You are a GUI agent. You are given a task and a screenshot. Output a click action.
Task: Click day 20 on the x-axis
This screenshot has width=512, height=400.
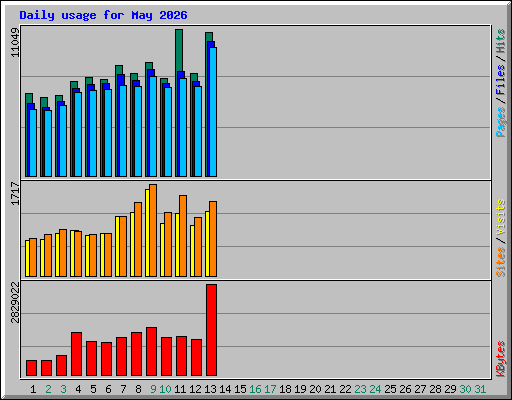(315, 389)
